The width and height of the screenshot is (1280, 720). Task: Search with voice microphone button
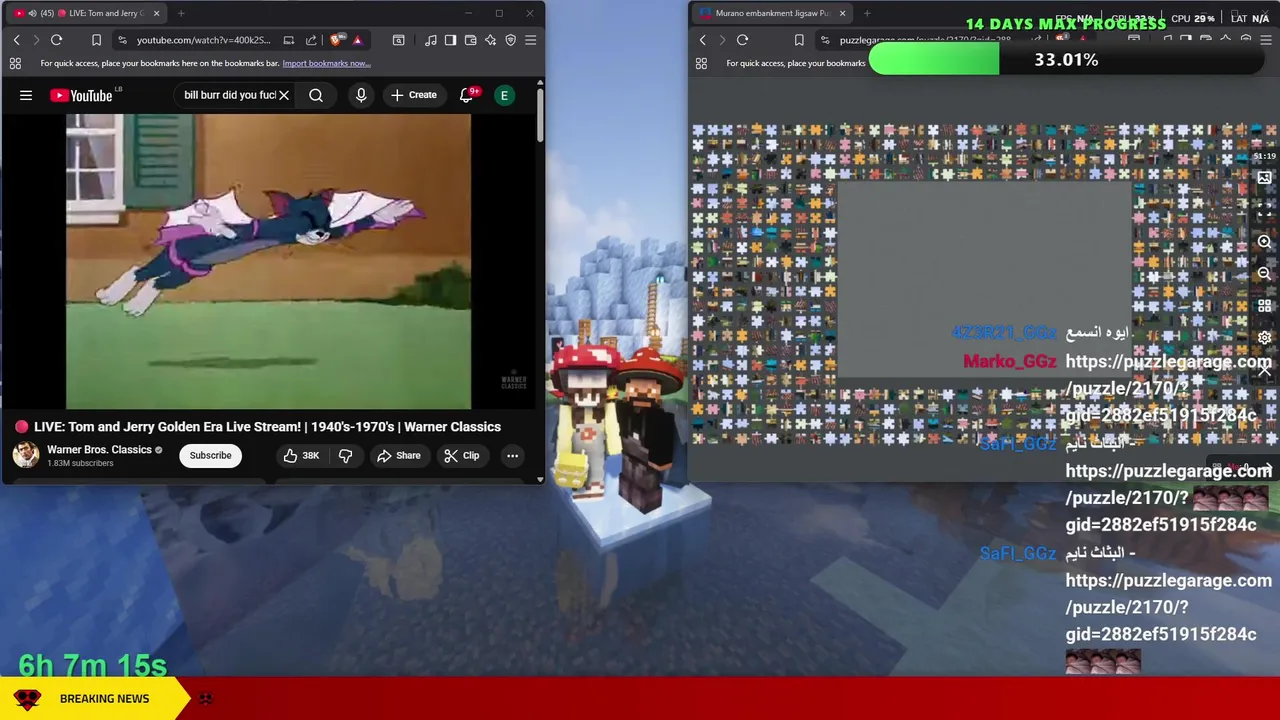(361, 95)
